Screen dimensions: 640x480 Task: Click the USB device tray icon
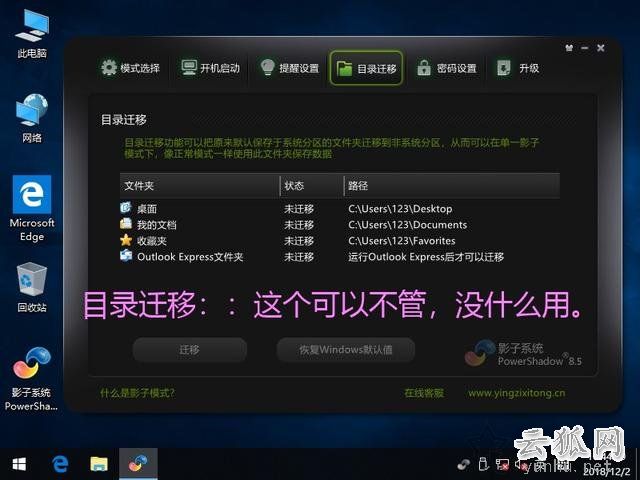(x=483, y=464)
